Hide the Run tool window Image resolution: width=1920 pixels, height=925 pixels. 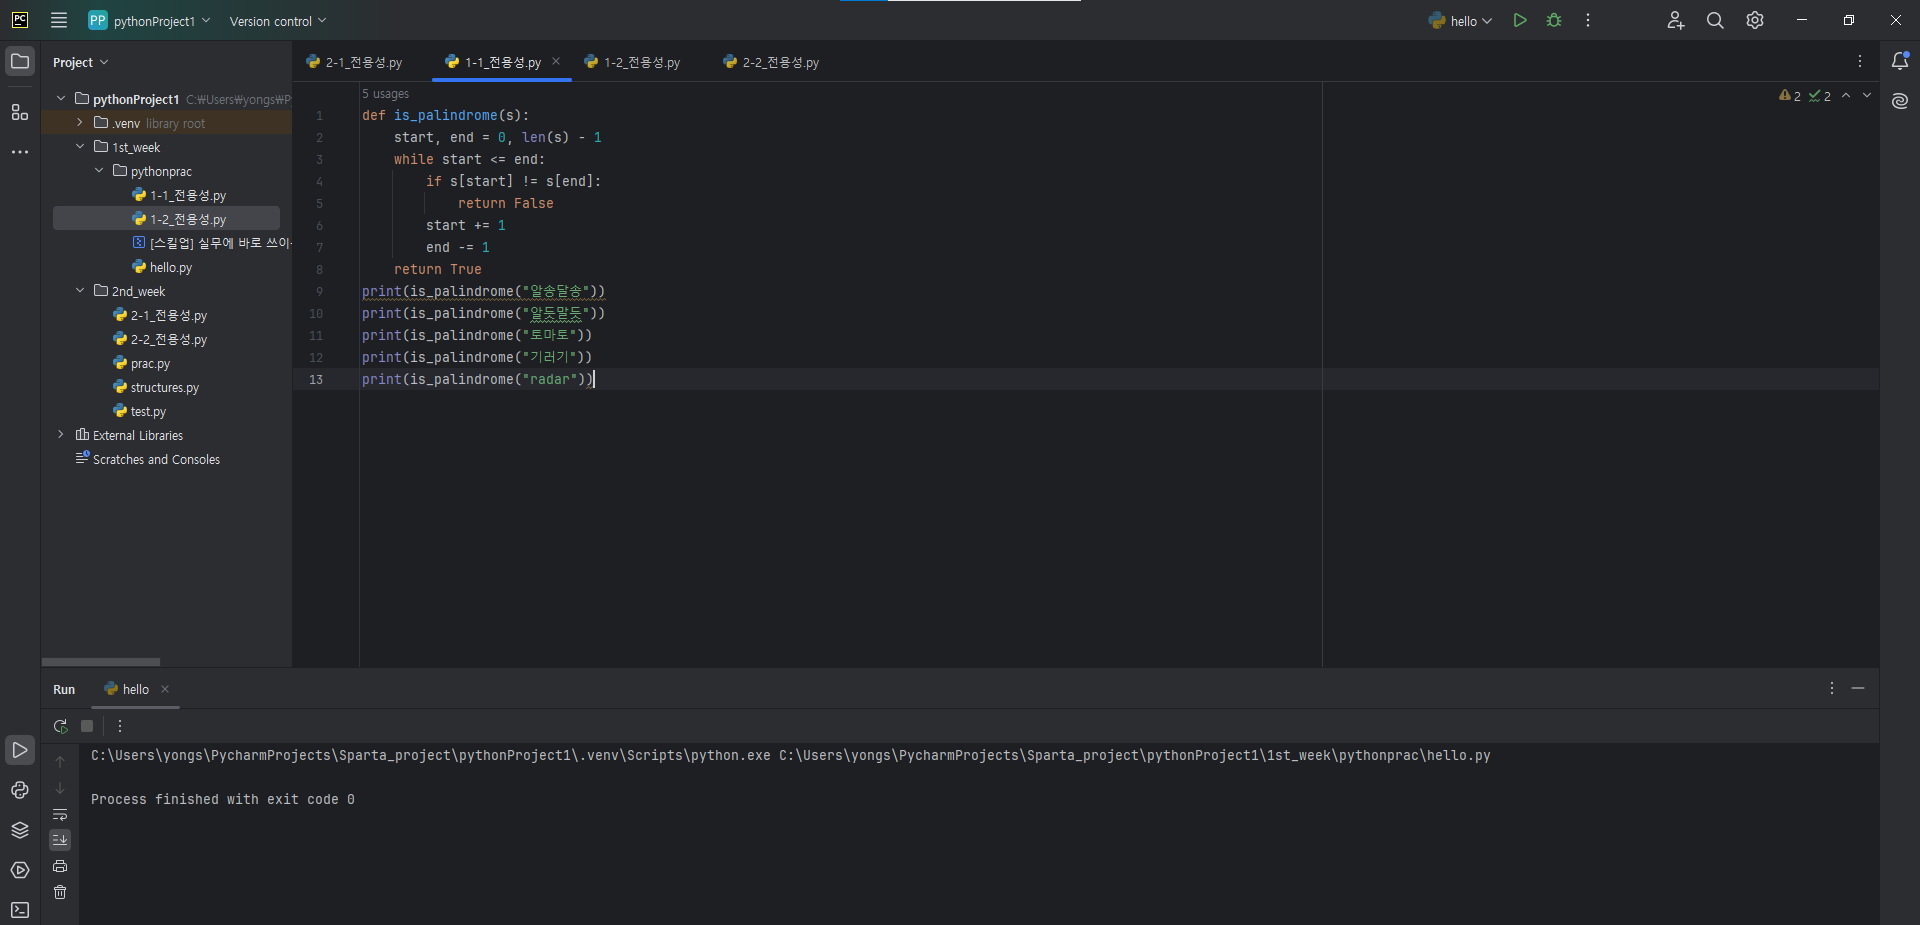coord(1858,688)
